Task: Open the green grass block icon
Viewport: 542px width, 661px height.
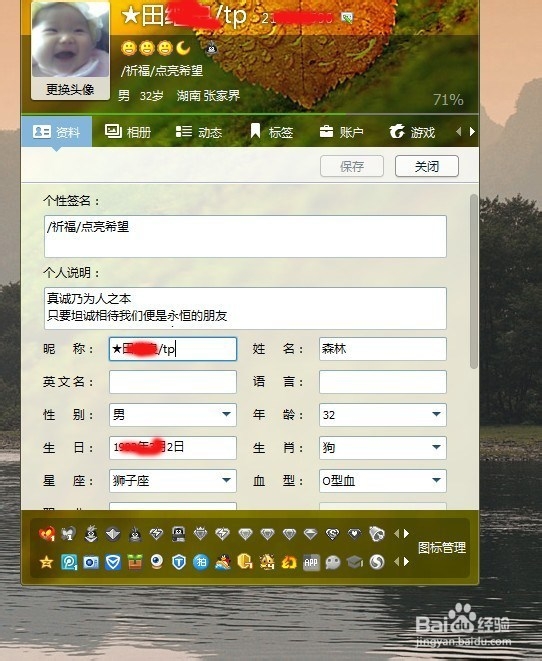Action: coord(135,562)
